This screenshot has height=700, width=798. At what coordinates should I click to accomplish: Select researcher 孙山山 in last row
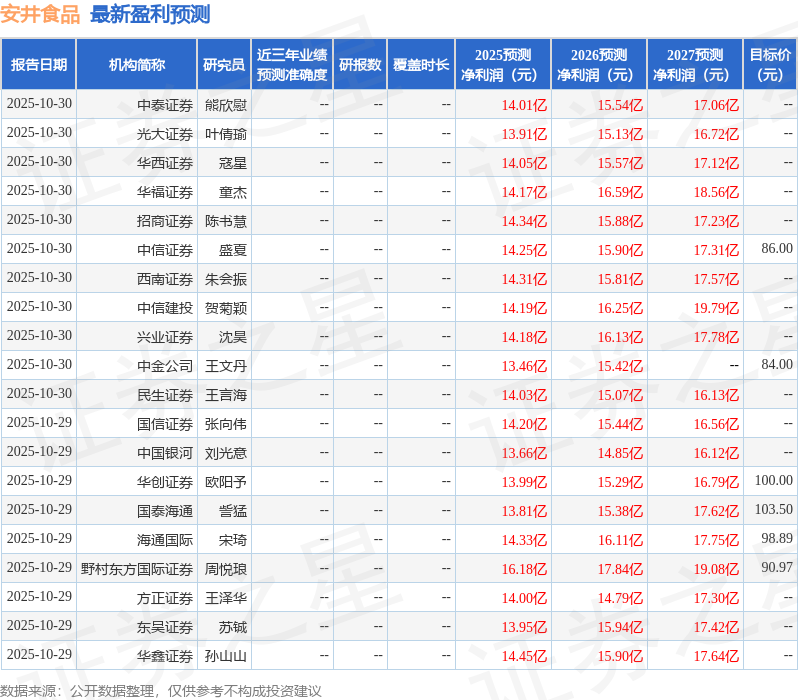(226, 656)
